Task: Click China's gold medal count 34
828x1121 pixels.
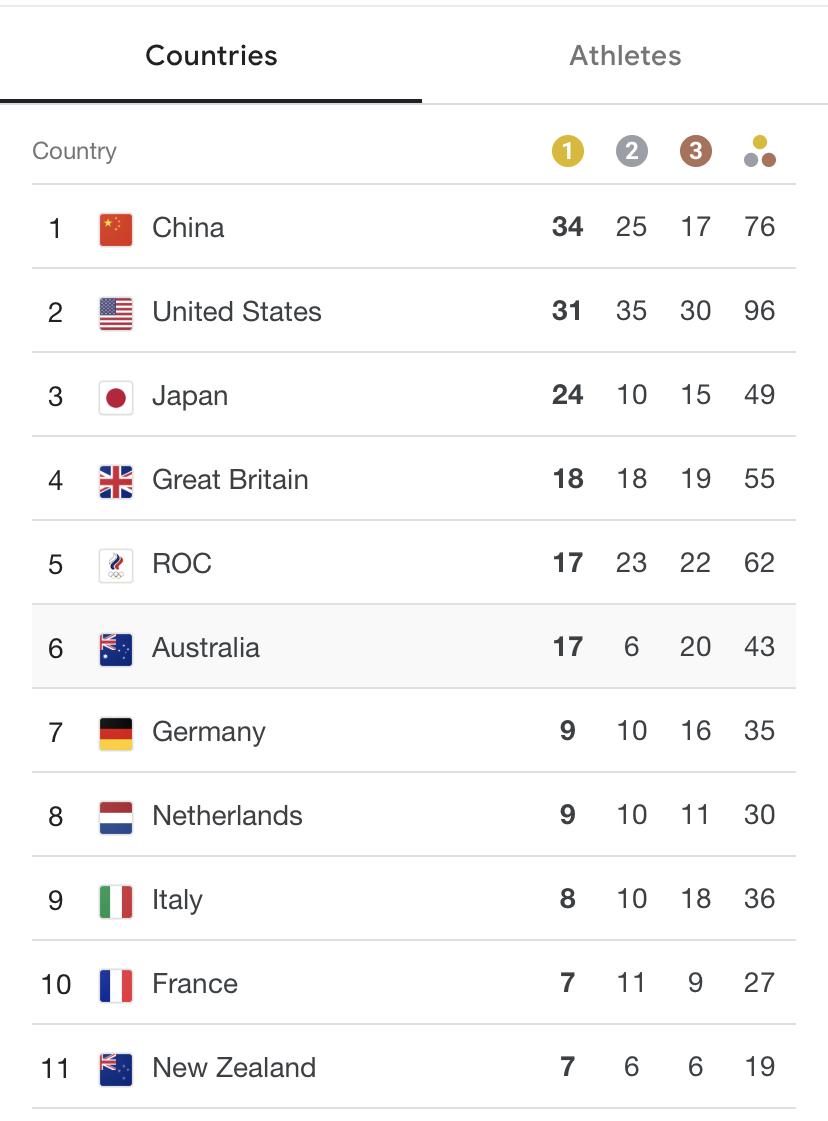Action: 568,227
